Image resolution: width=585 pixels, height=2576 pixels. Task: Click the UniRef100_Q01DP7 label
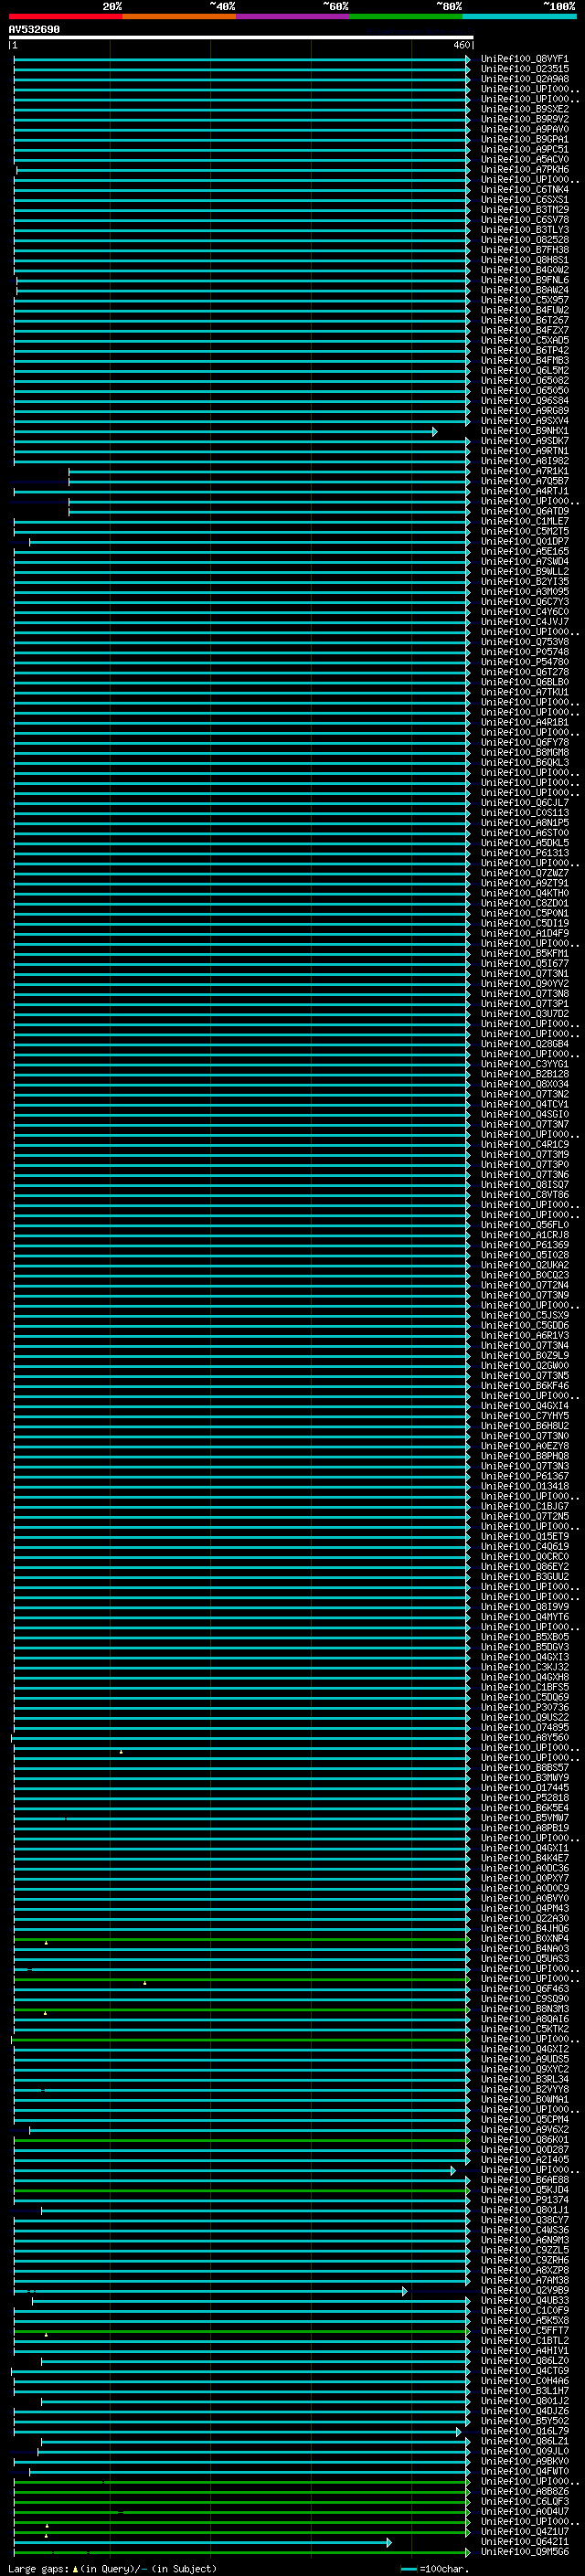pos(524,541)
